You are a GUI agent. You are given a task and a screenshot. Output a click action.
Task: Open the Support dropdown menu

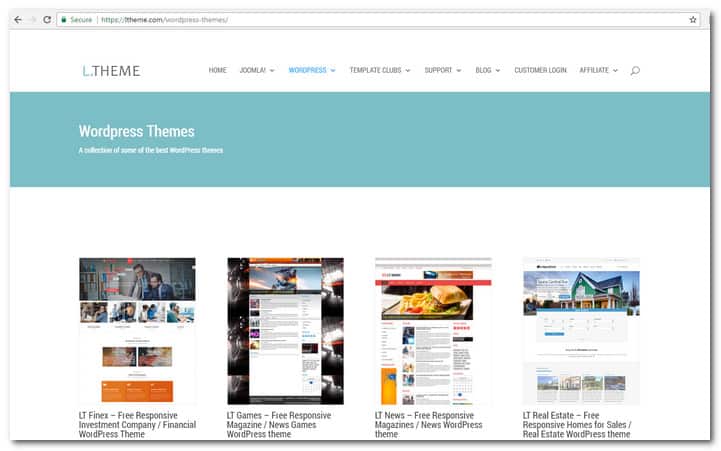pos(442,71)
